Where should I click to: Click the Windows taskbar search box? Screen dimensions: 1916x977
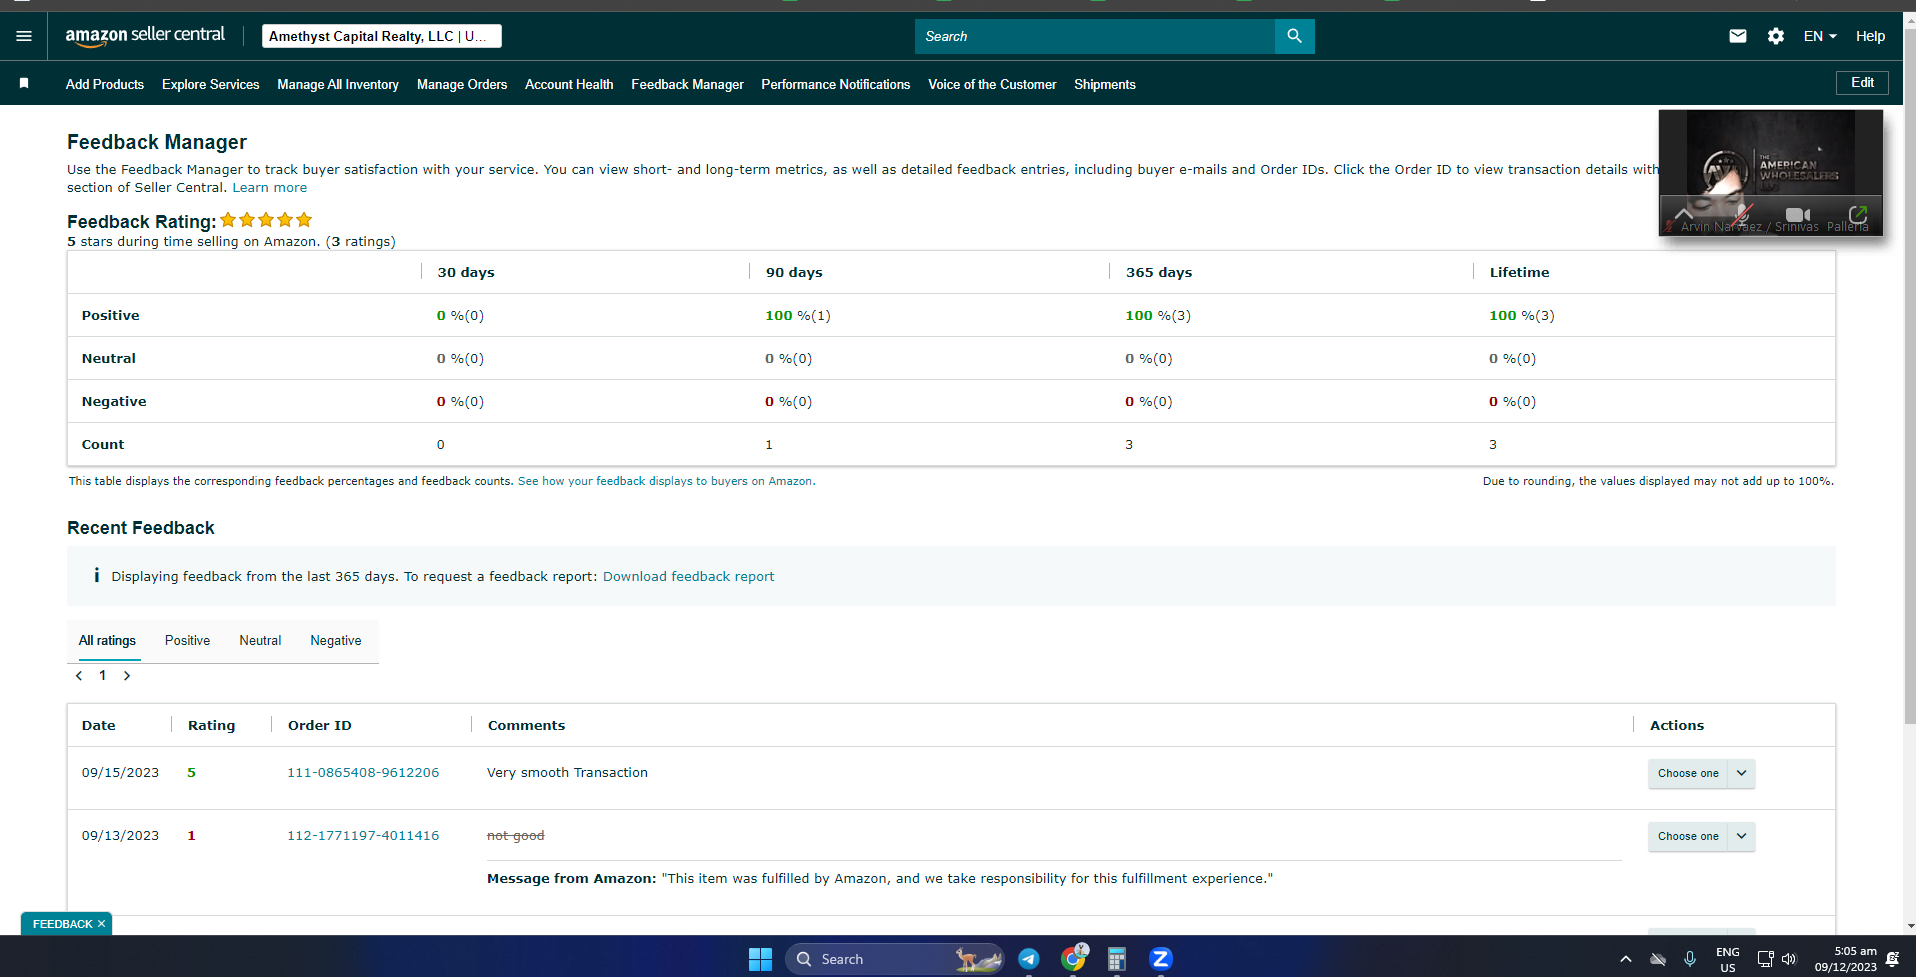tap(894, 959)
